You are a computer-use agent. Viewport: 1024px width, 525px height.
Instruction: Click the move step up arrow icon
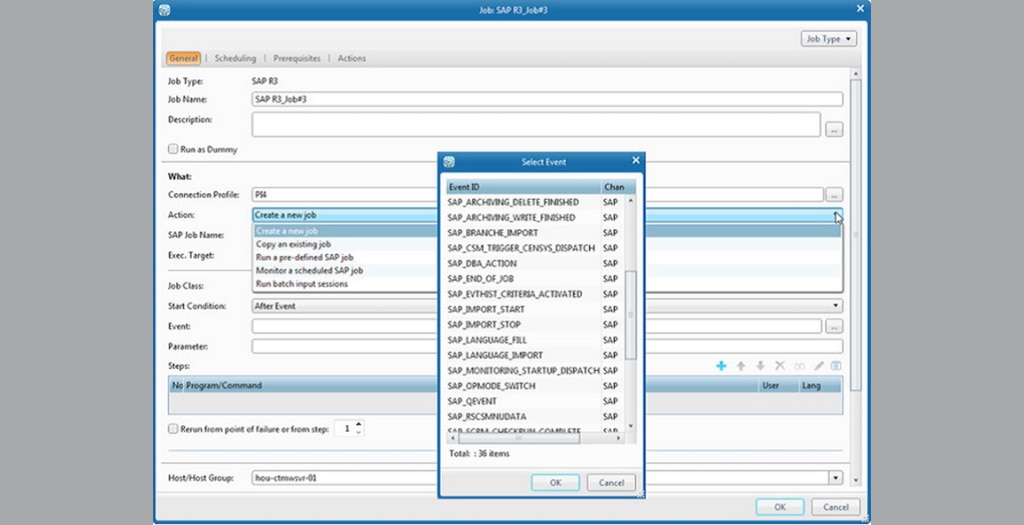click(x=741, y=367)
